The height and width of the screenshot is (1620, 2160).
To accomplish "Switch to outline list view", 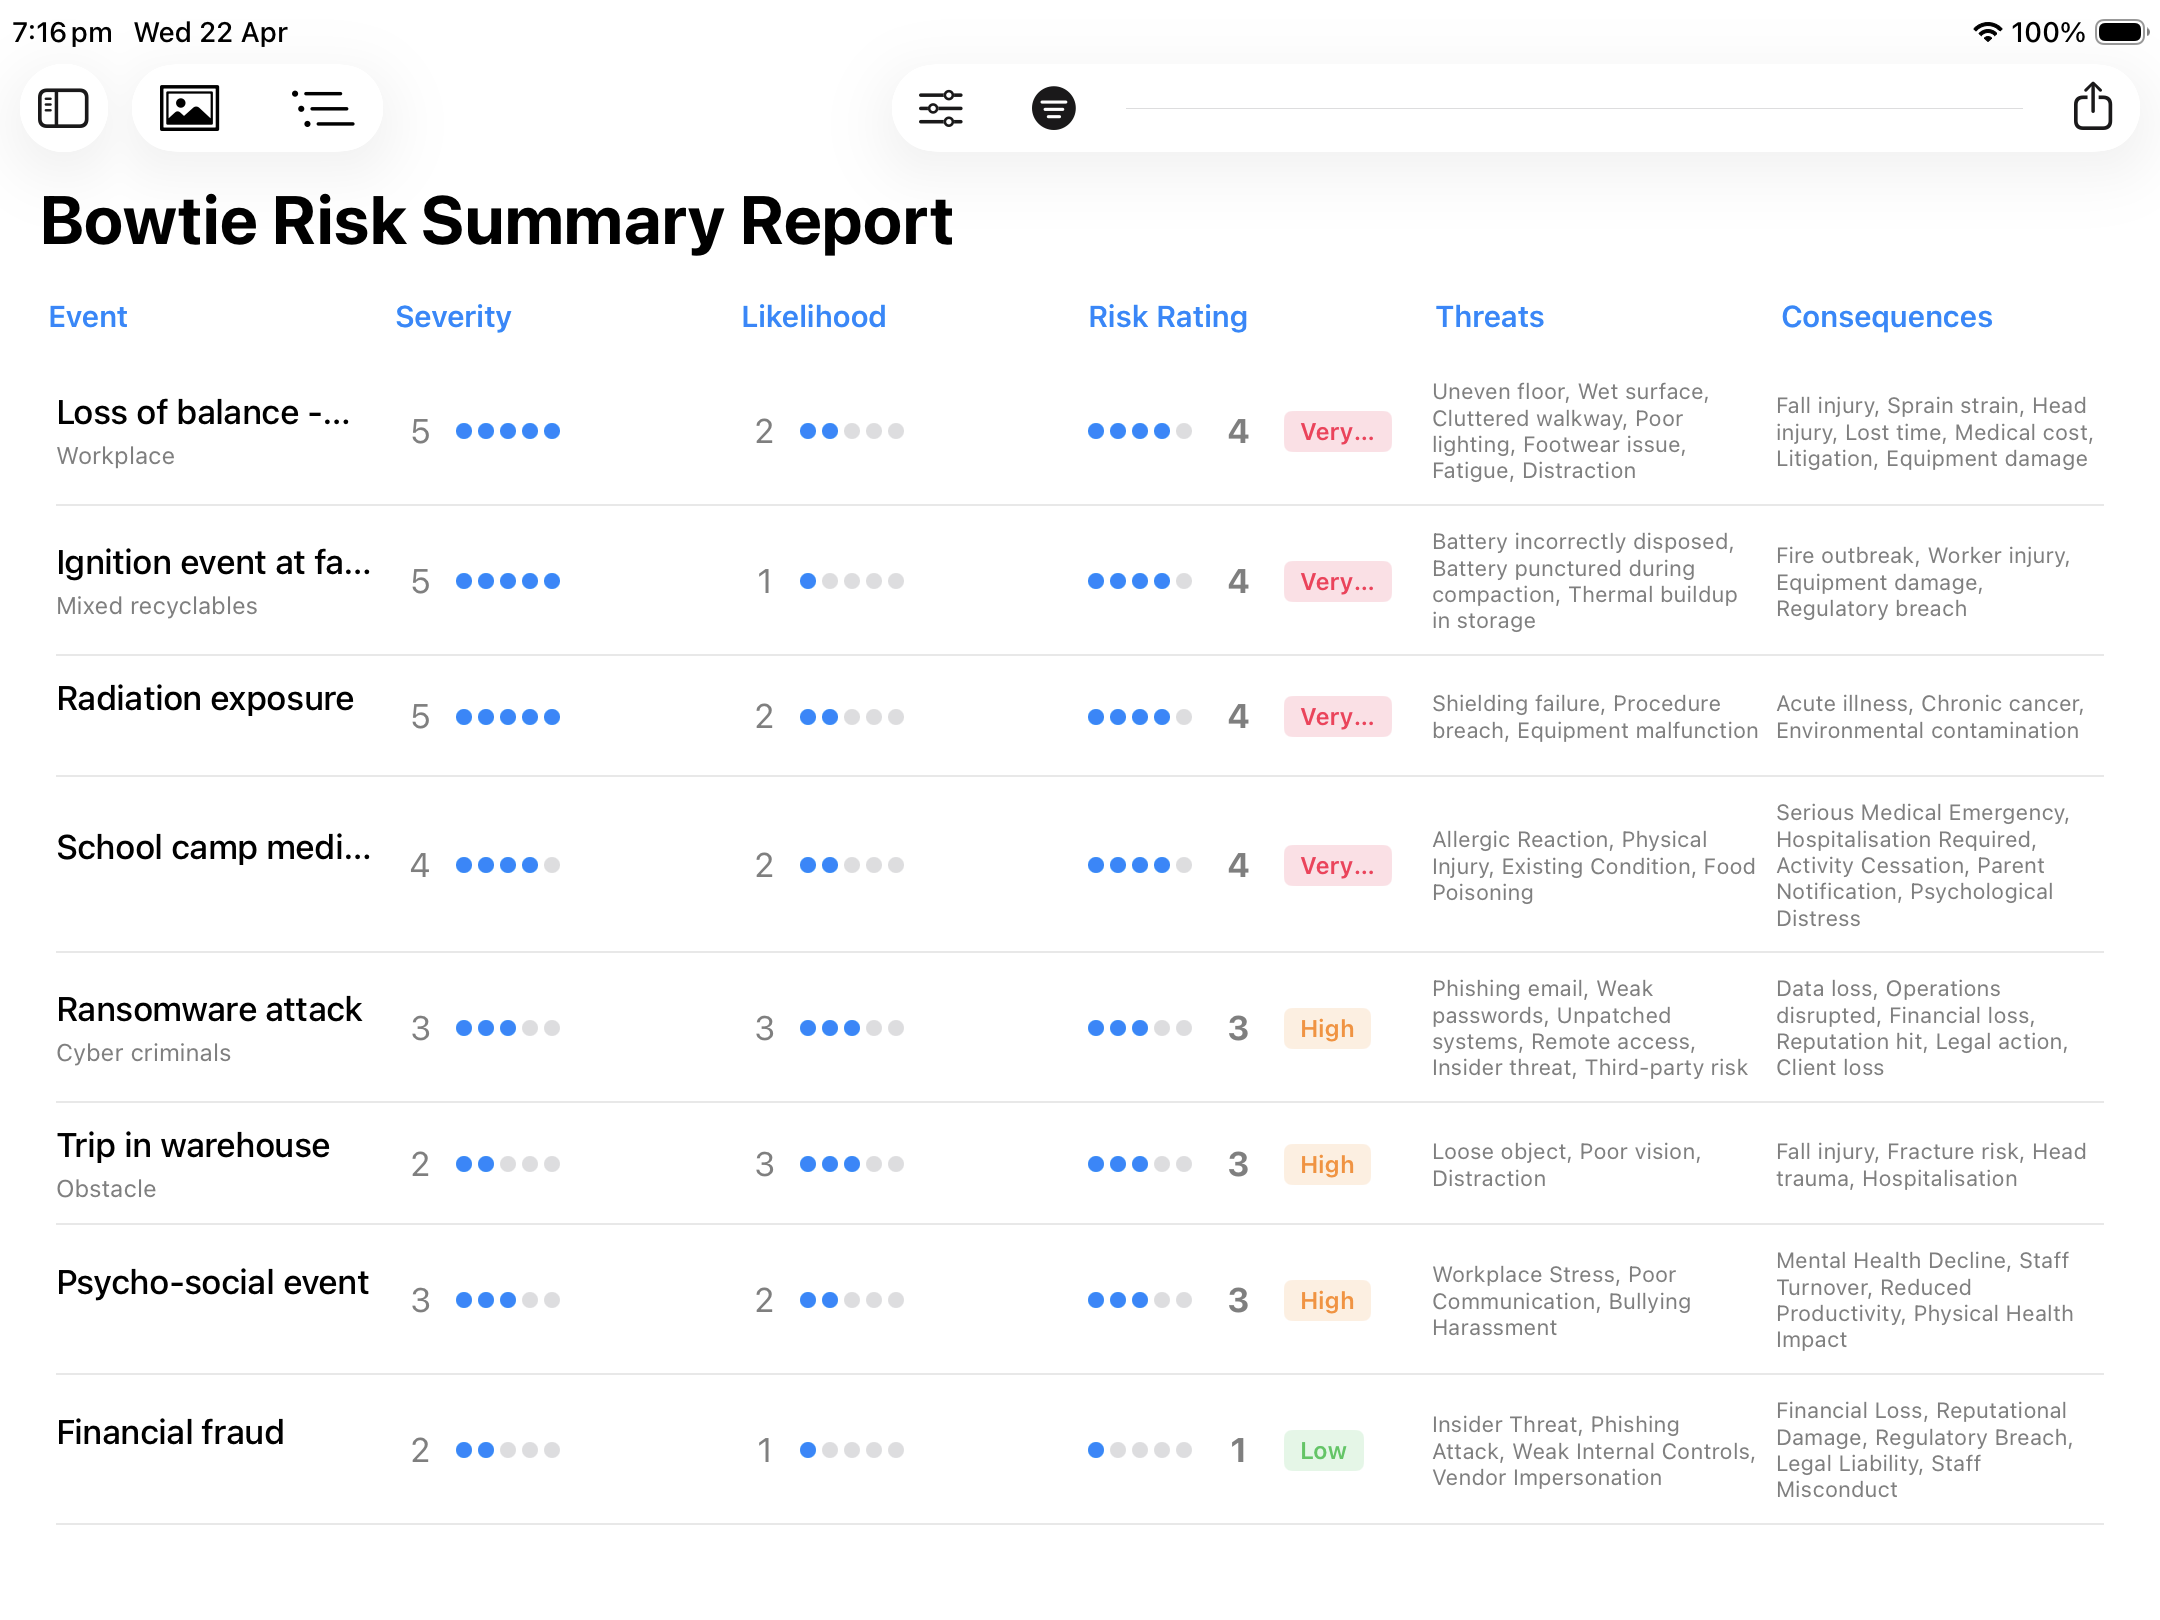I will [x=323, y=107].
